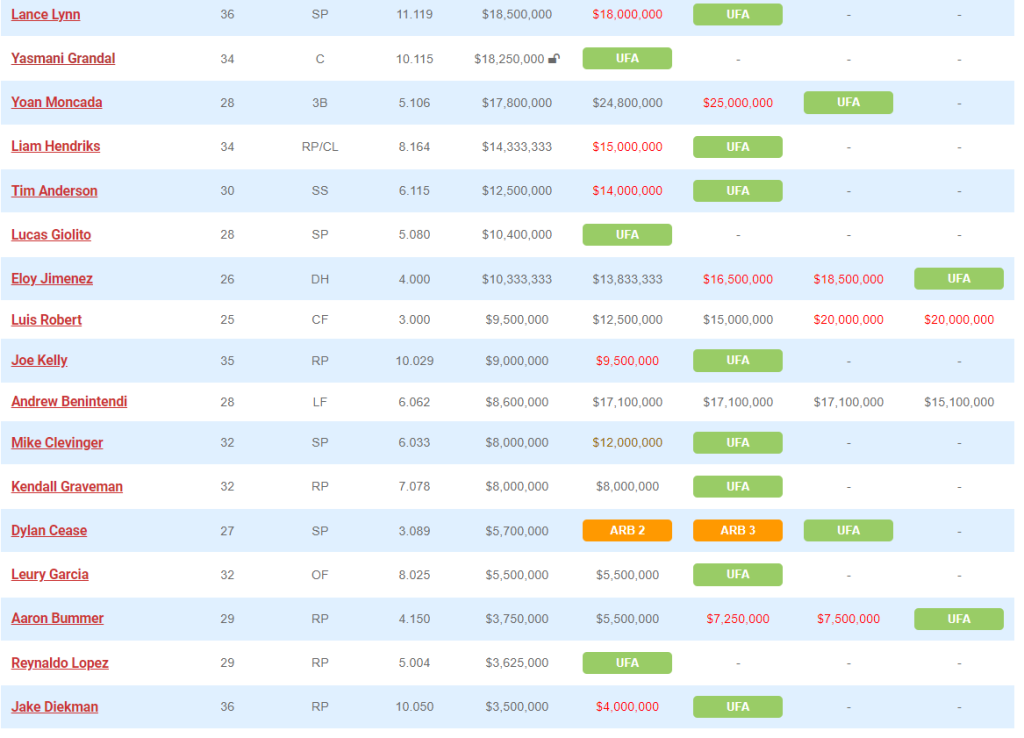Select service time 11.119 for Lance Lynn
The image size is (1024, 738).
coord(414,14)
